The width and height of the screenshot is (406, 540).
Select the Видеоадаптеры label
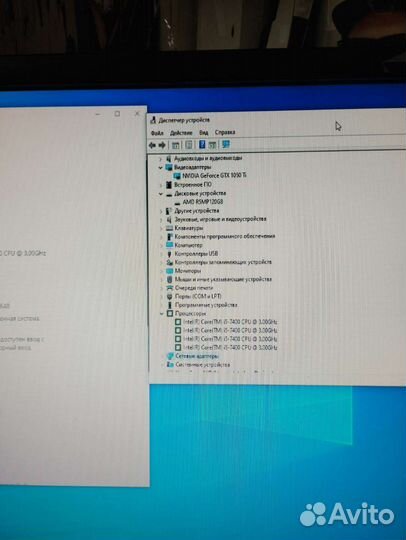click(192, 167)
